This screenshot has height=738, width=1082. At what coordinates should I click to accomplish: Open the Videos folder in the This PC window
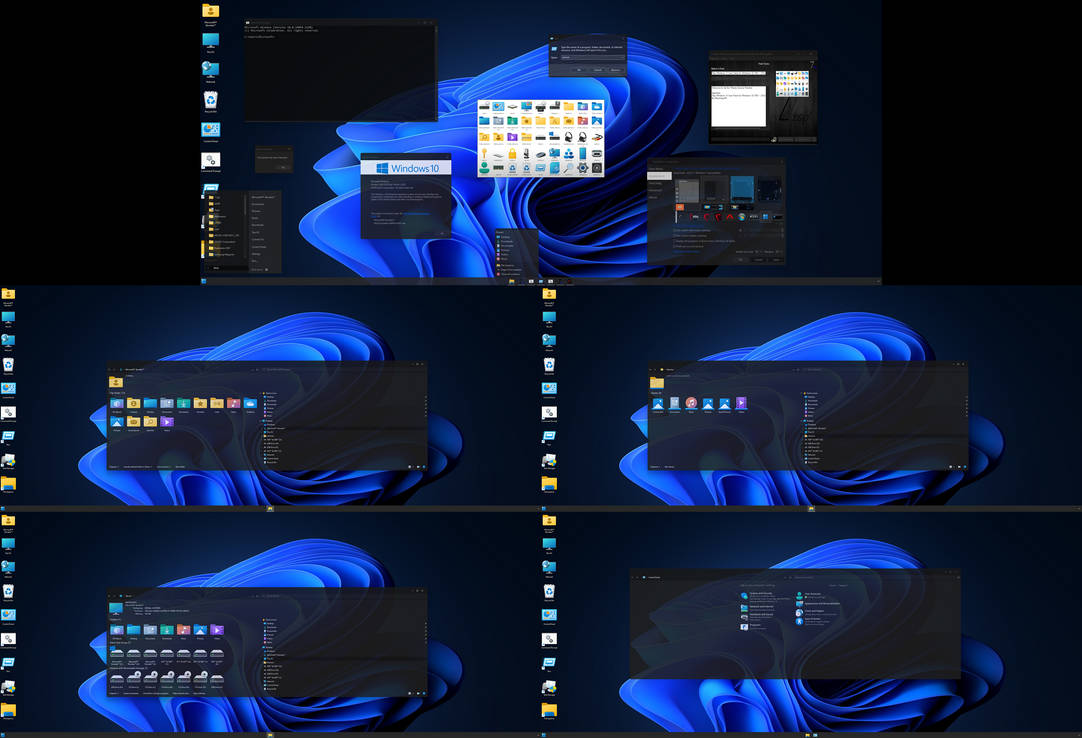click(217, 630)
